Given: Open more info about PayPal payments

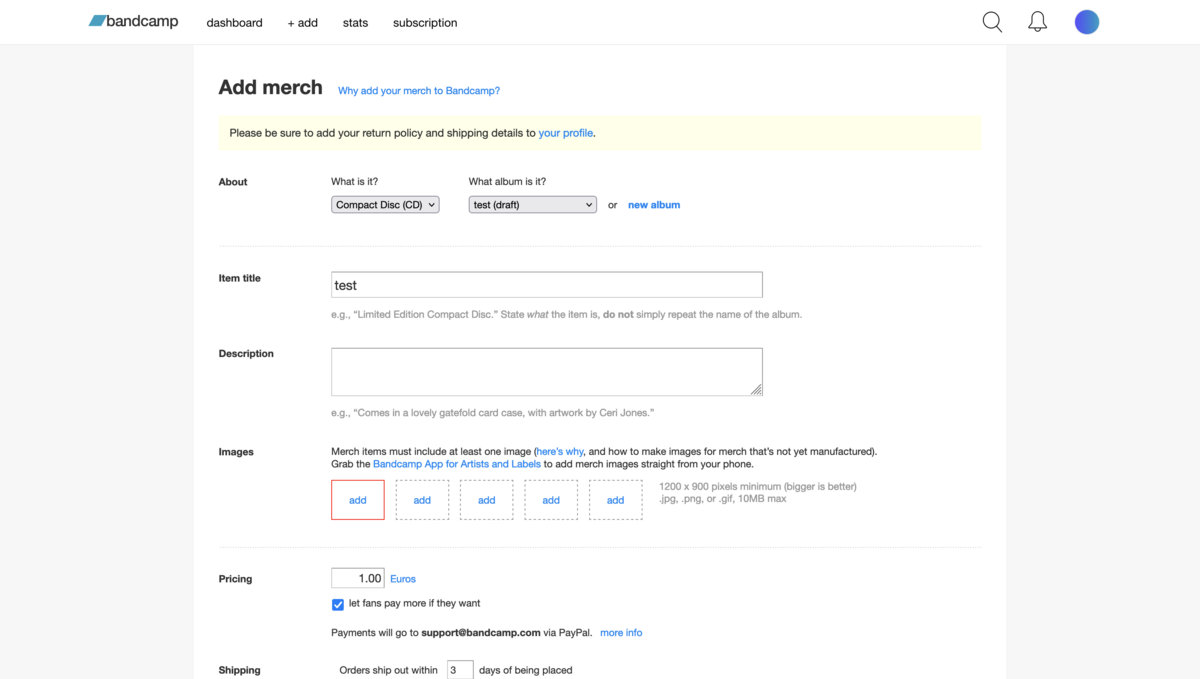Looking at the screenshot, I should pos(621,633).
